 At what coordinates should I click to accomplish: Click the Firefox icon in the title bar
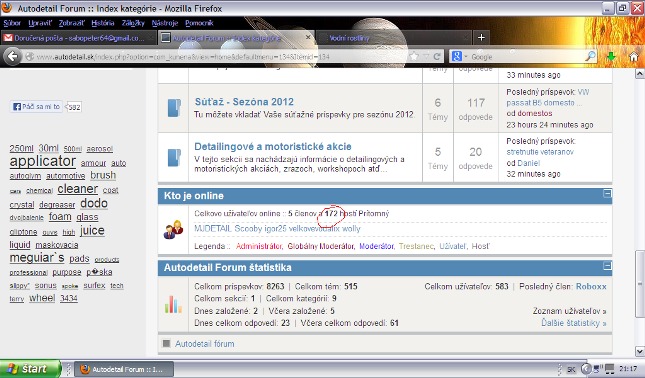(x=7, y=7)
